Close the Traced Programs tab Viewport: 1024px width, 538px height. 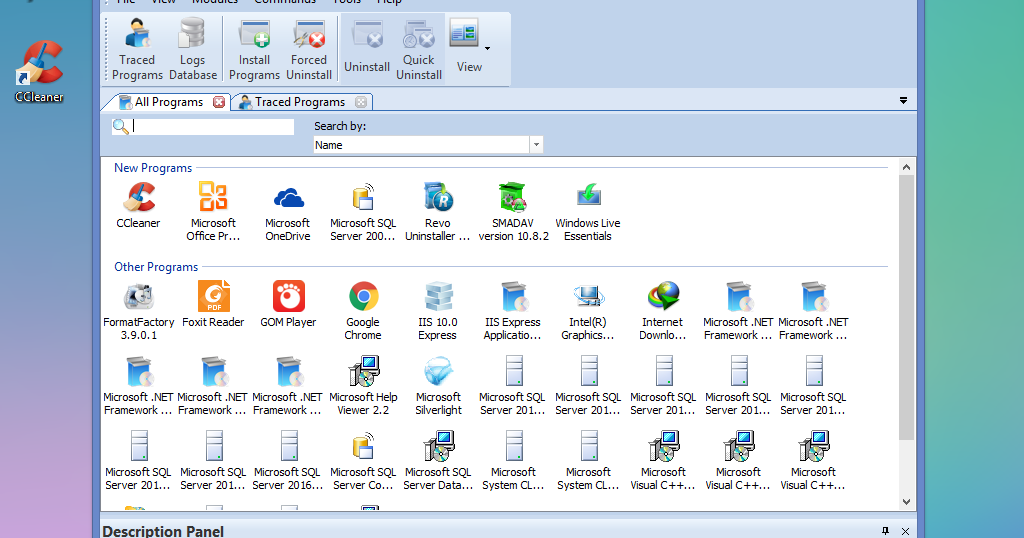[361, 102]
